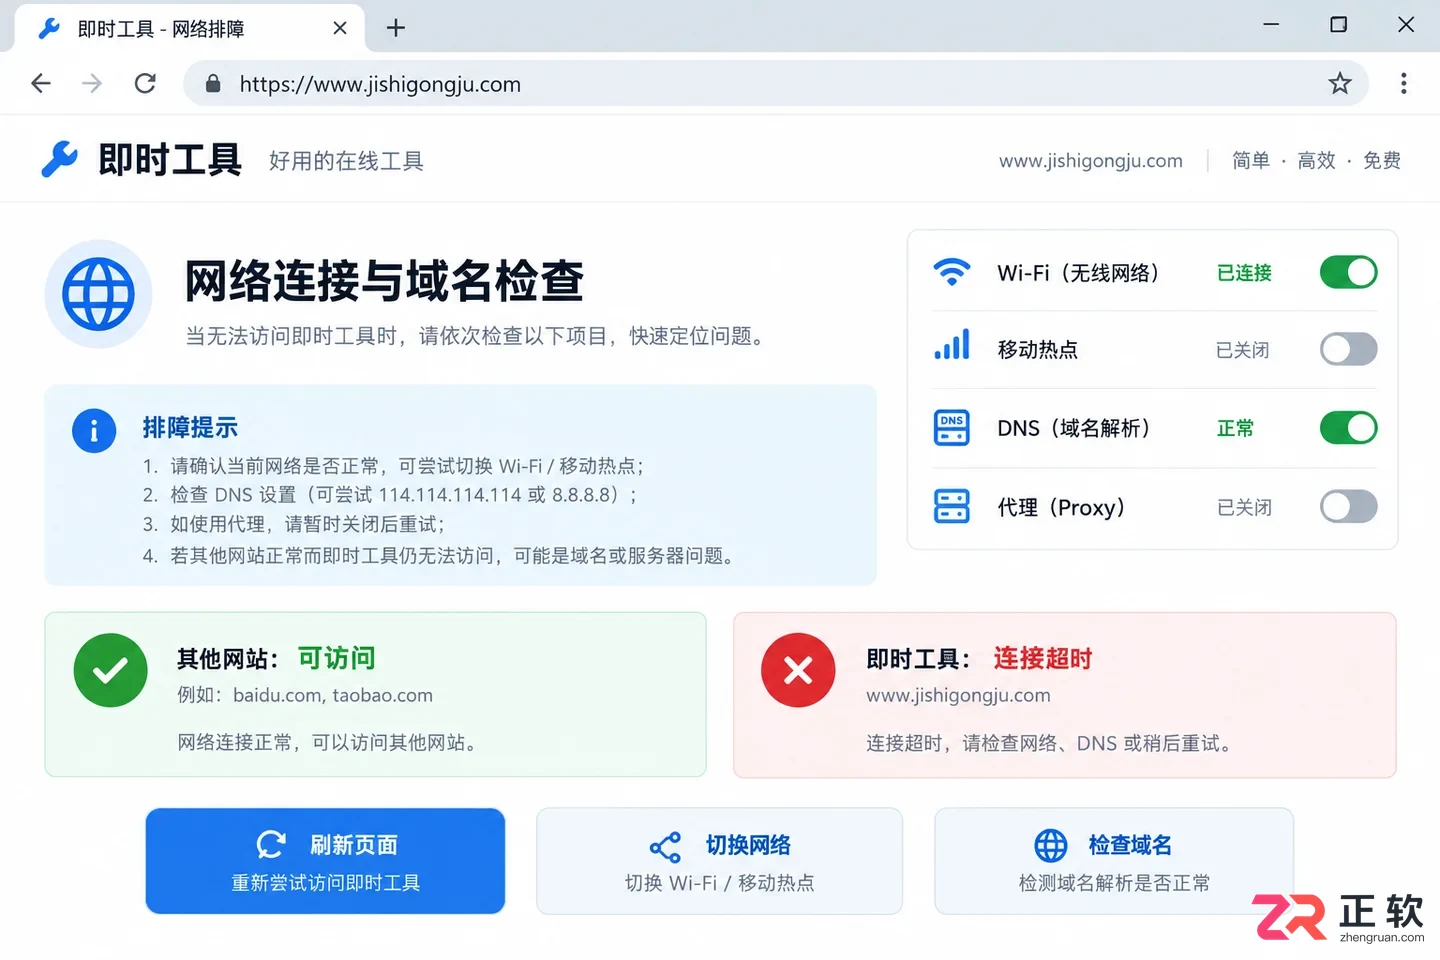Click the 网络连接与域名检查 heading
Screen dimensions: 1440x960
(x=384, y=281)
